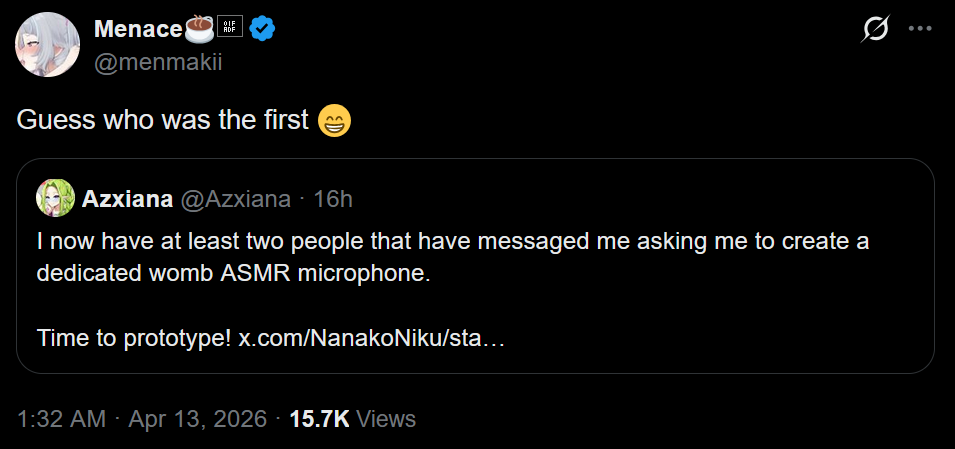Viewport: 955px width, 449px height.
Task: Open the three-dot More options menu
Action: (x=919, y=30)
